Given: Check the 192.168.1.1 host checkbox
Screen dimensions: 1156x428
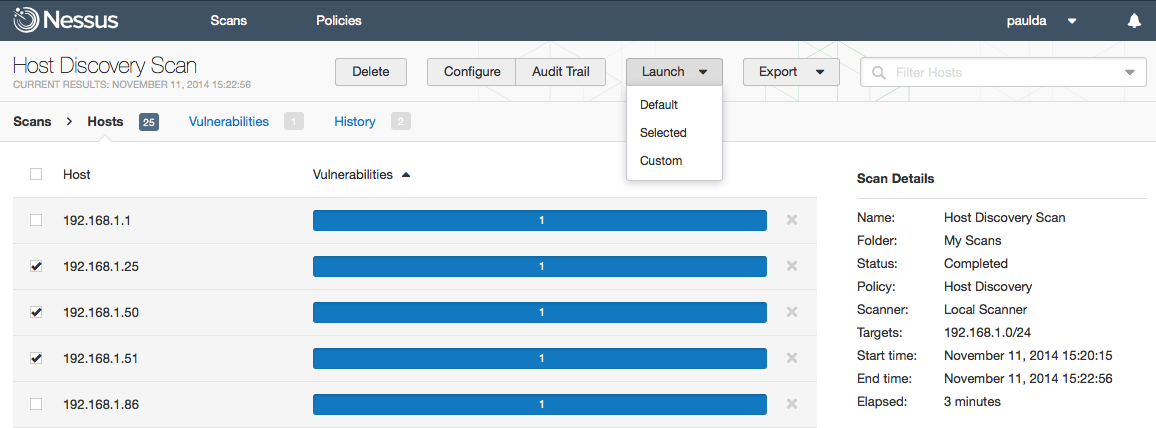Looking at the screenshot, I should tap(35, 220).
